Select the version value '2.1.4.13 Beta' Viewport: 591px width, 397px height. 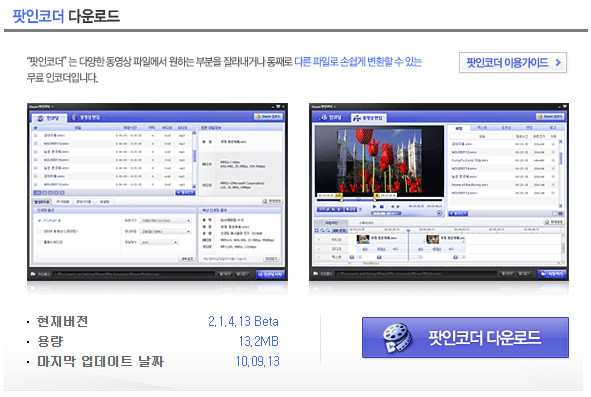(243, 322)
